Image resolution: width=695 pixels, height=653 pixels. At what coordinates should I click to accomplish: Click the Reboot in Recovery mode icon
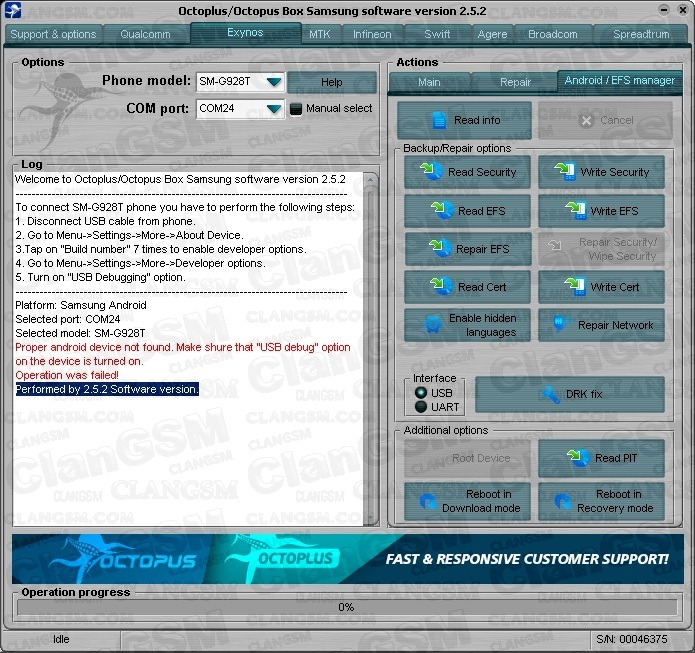pyautogui.click(x=563, y=501)
